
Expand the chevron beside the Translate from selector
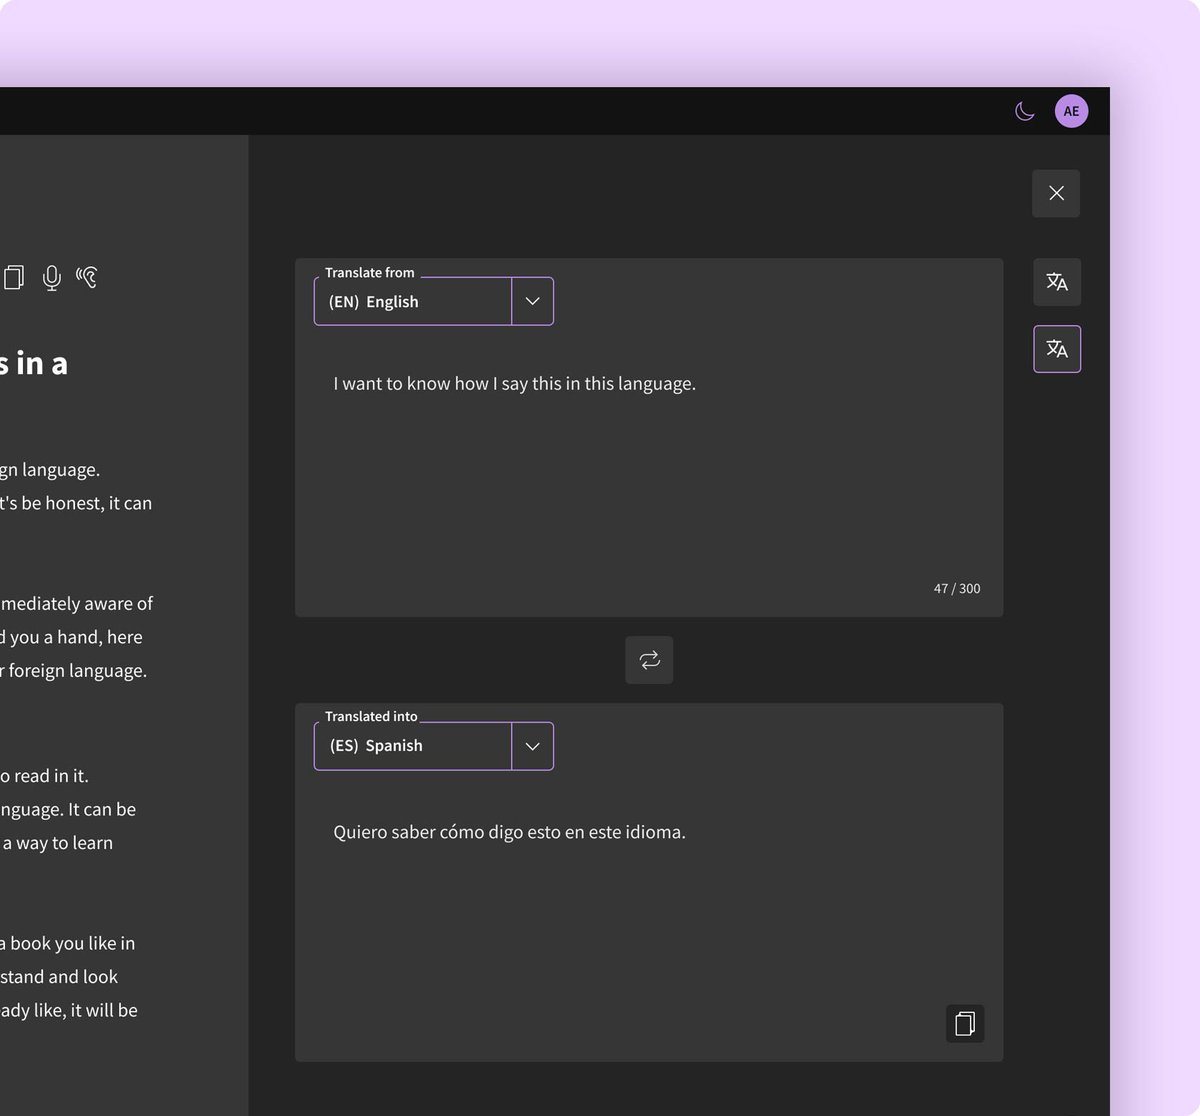point(532,301)
